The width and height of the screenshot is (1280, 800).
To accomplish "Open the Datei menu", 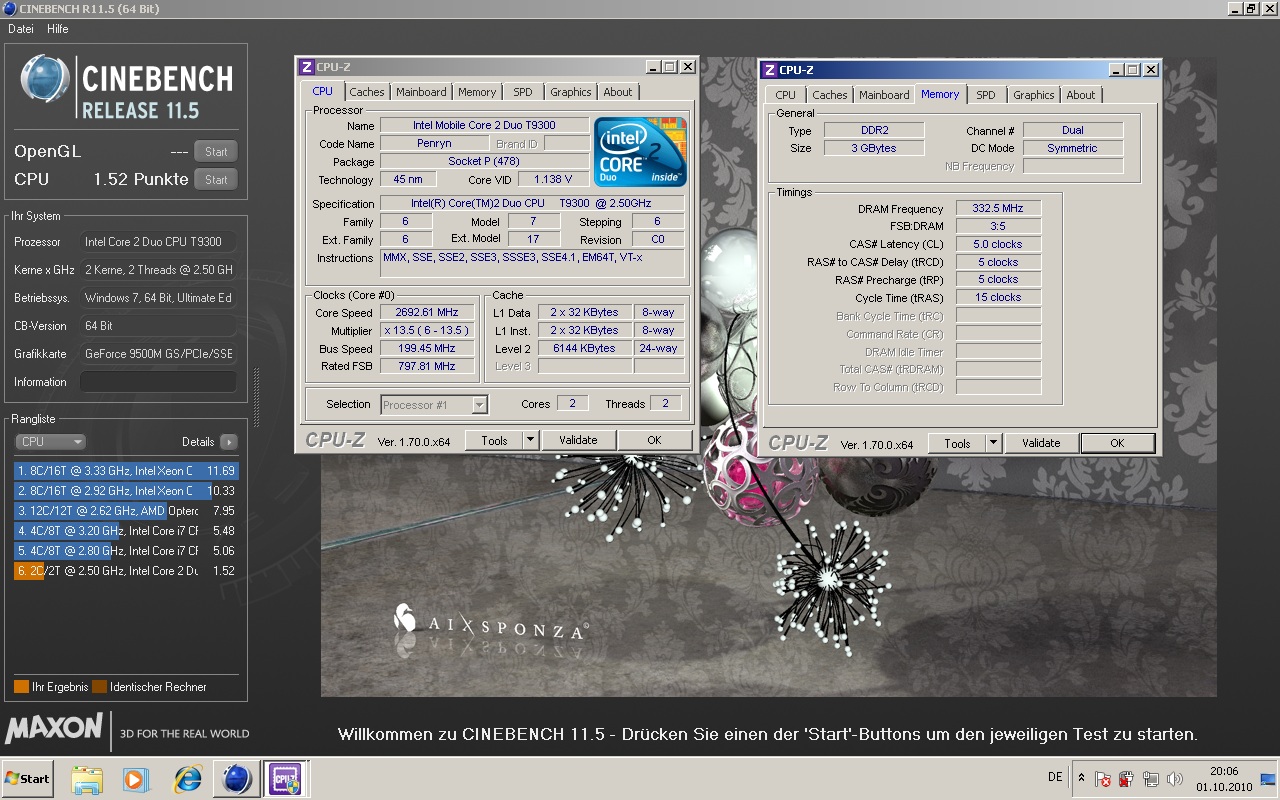I will click(x=21, y=29).
